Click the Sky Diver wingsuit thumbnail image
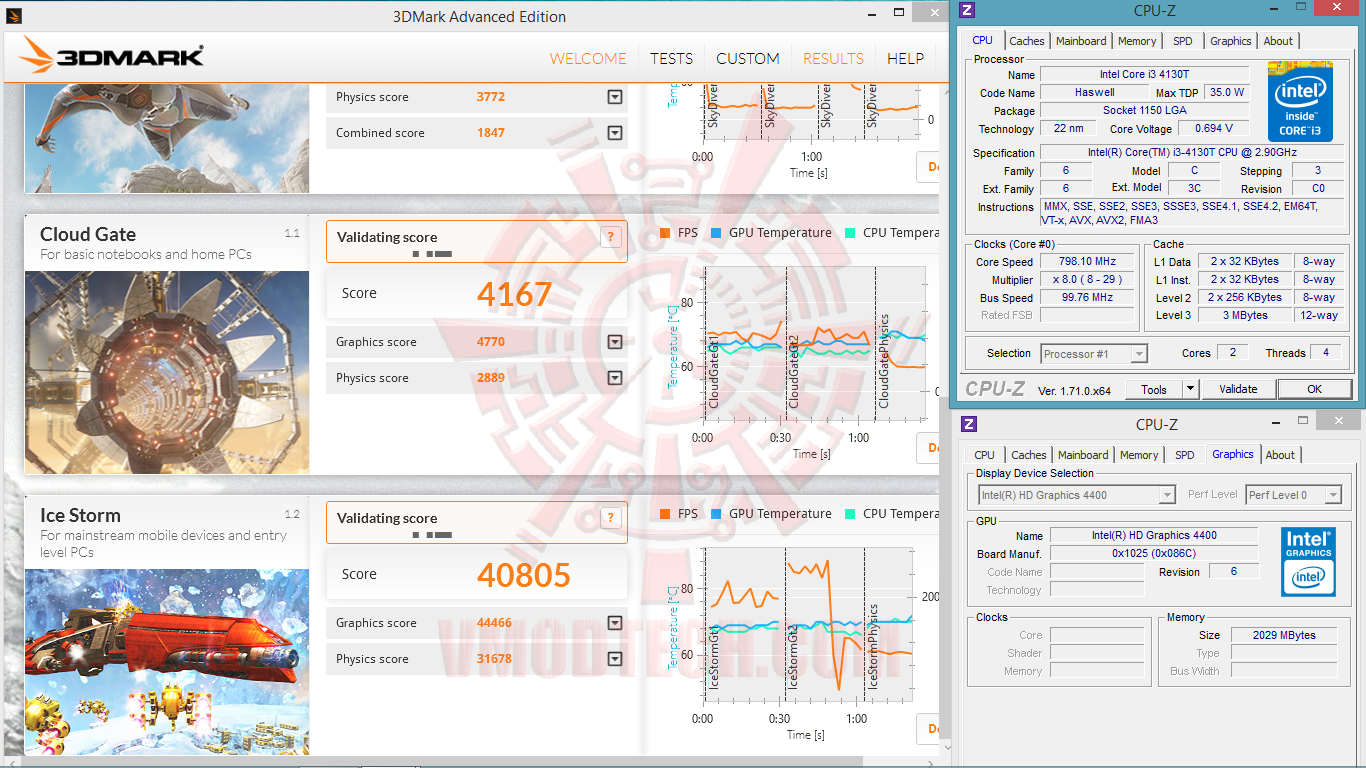The image size is (1366, 768). (x=167, y=139)
